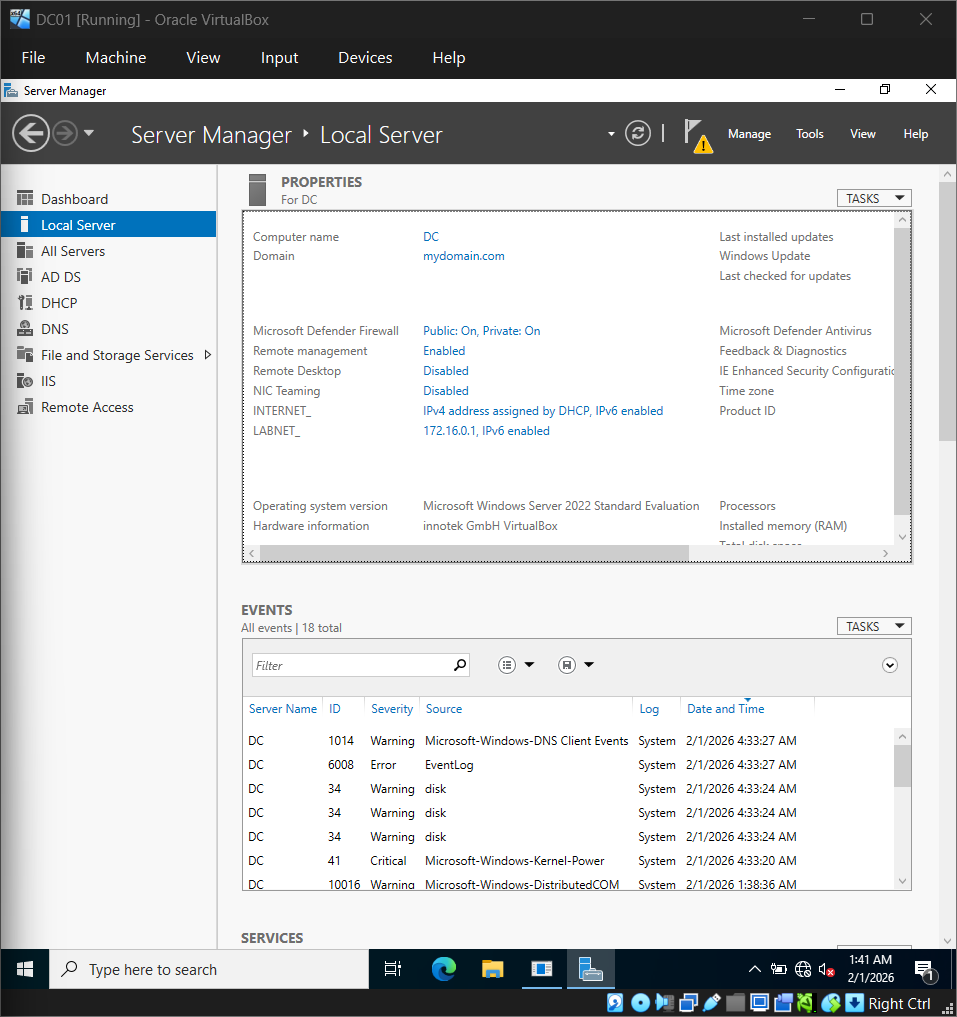This screenshot has height=1017, width=957.
Task: Click the IIS sidebar icon
Action: click(x=25, y=381)
